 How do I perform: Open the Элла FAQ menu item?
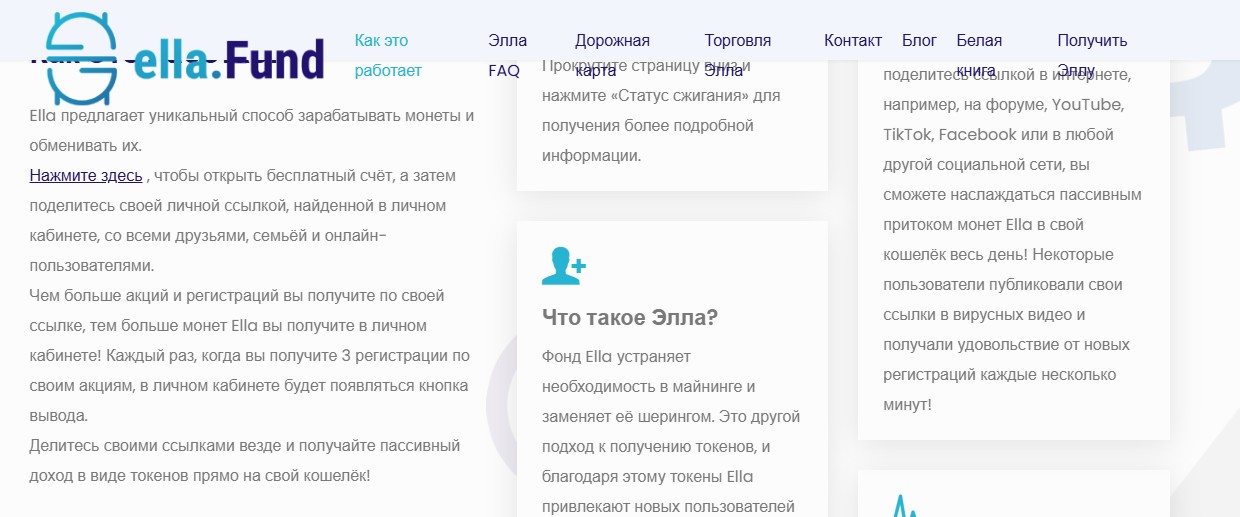[508, 56]
